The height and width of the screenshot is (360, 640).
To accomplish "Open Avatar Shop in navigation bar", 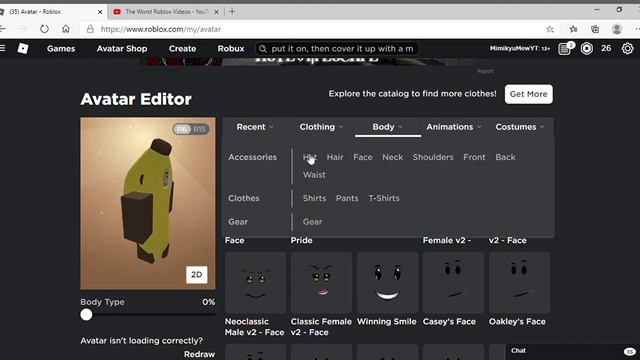I will coord(122,49).
